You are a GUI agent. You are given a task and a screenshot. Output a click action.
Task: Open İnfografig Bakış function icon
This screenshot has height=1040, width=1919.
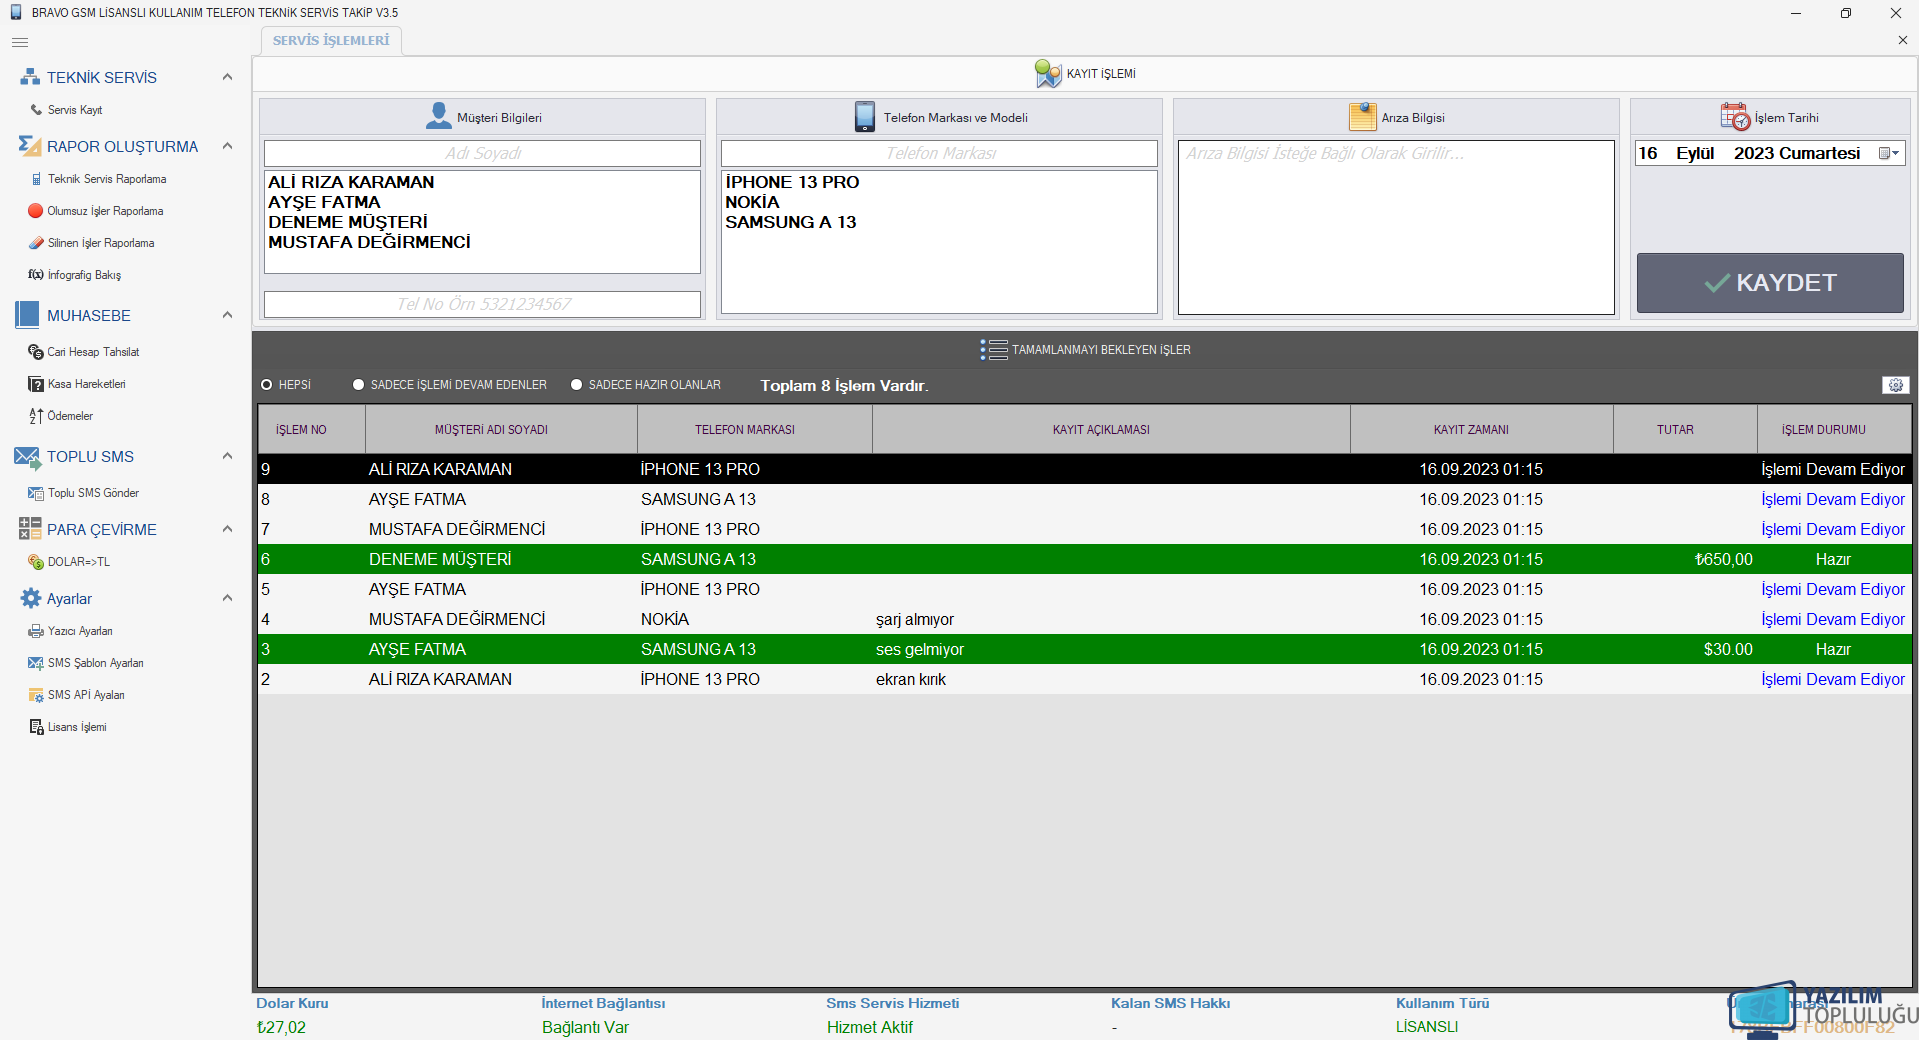[x=36, y=275]
